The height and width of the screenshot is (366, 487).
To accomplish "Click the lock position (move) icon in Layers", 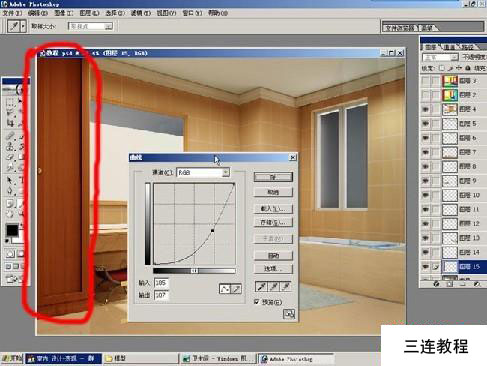I will coord(459,68).
